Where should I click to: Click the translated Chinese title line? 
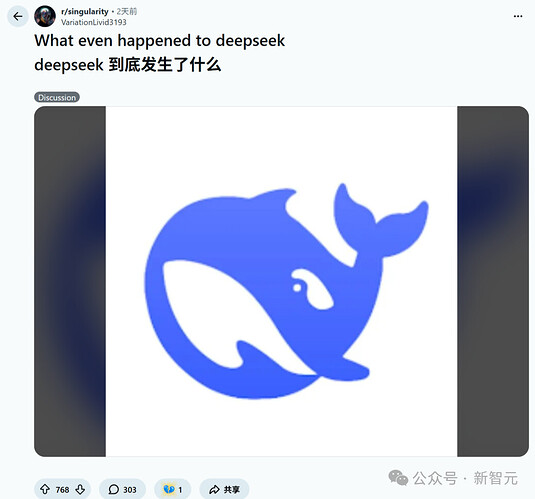tap(128, 65)
